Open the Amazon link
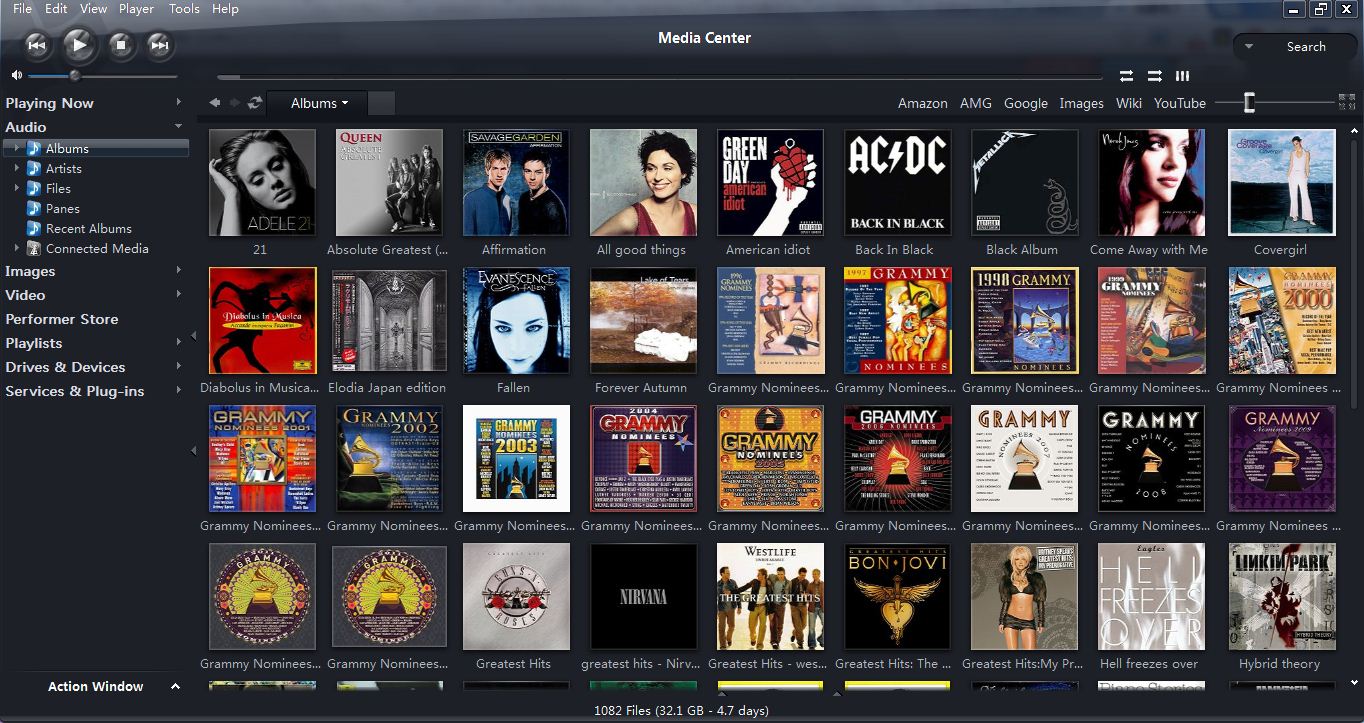Viewport: 1364px width, 723px height. [923, 103]
